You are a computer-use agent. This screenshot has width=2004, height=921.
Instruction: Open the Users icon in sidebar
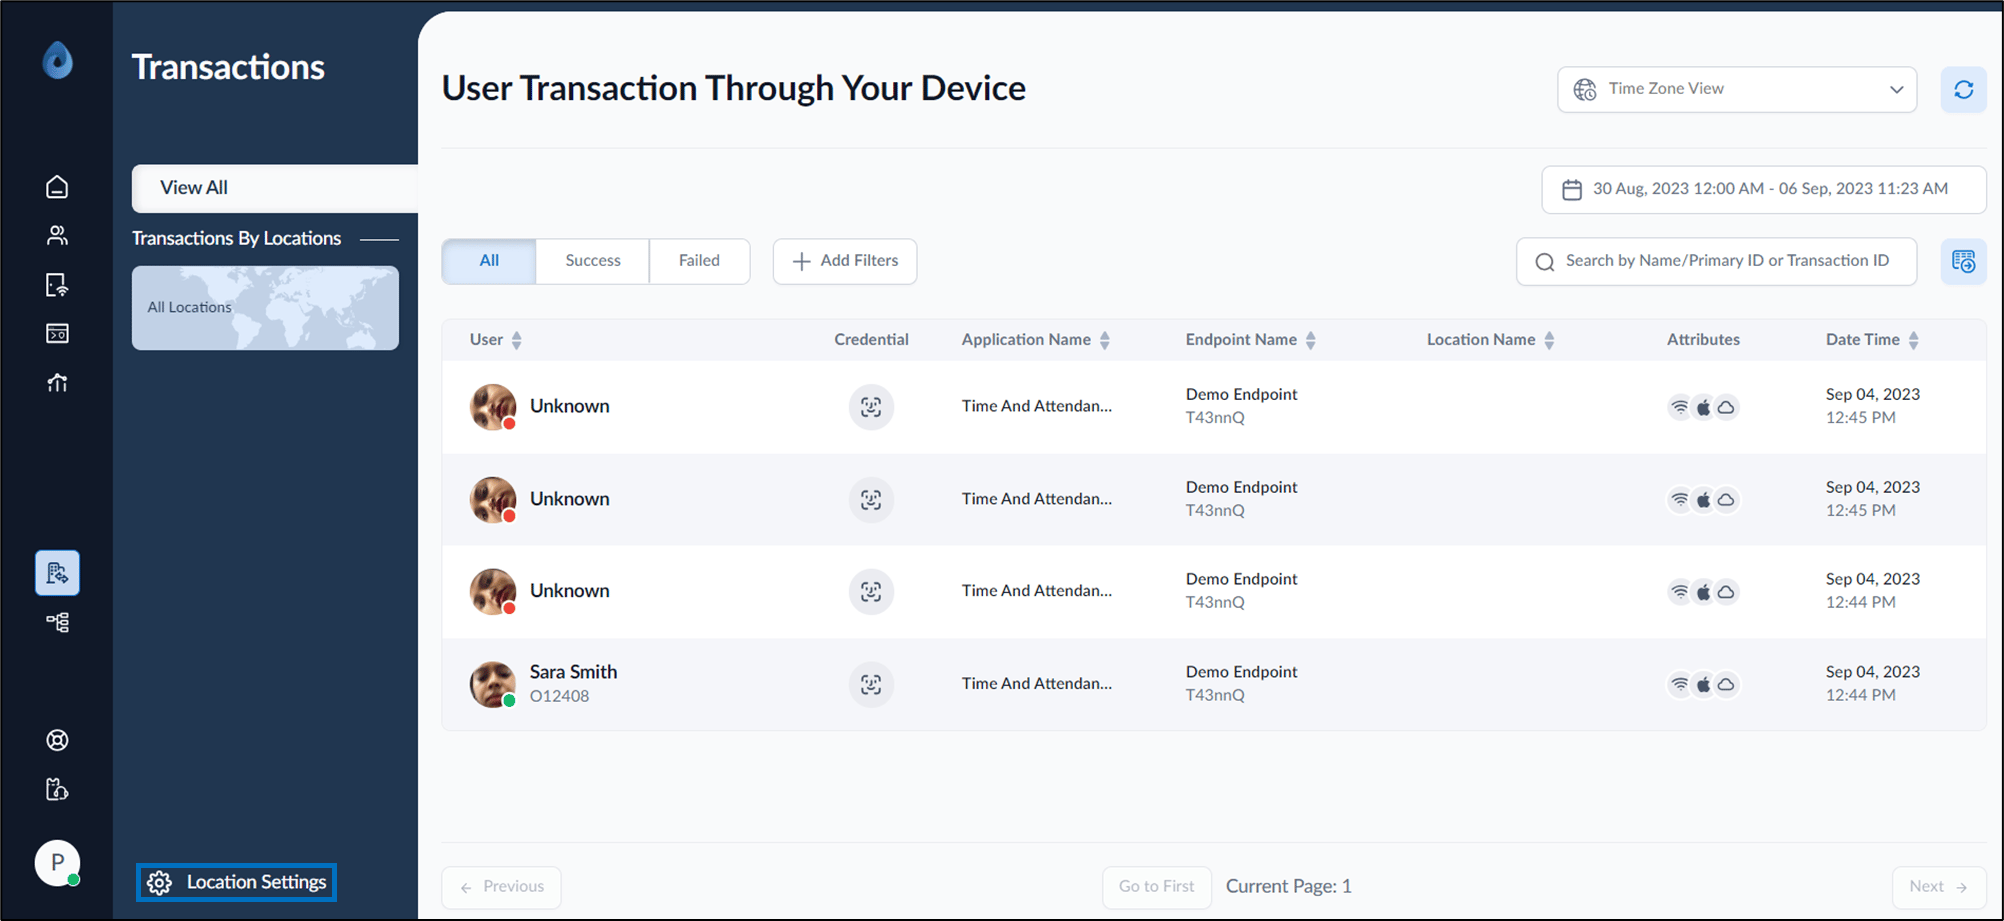pyautogui.click(x=57, y=236)
